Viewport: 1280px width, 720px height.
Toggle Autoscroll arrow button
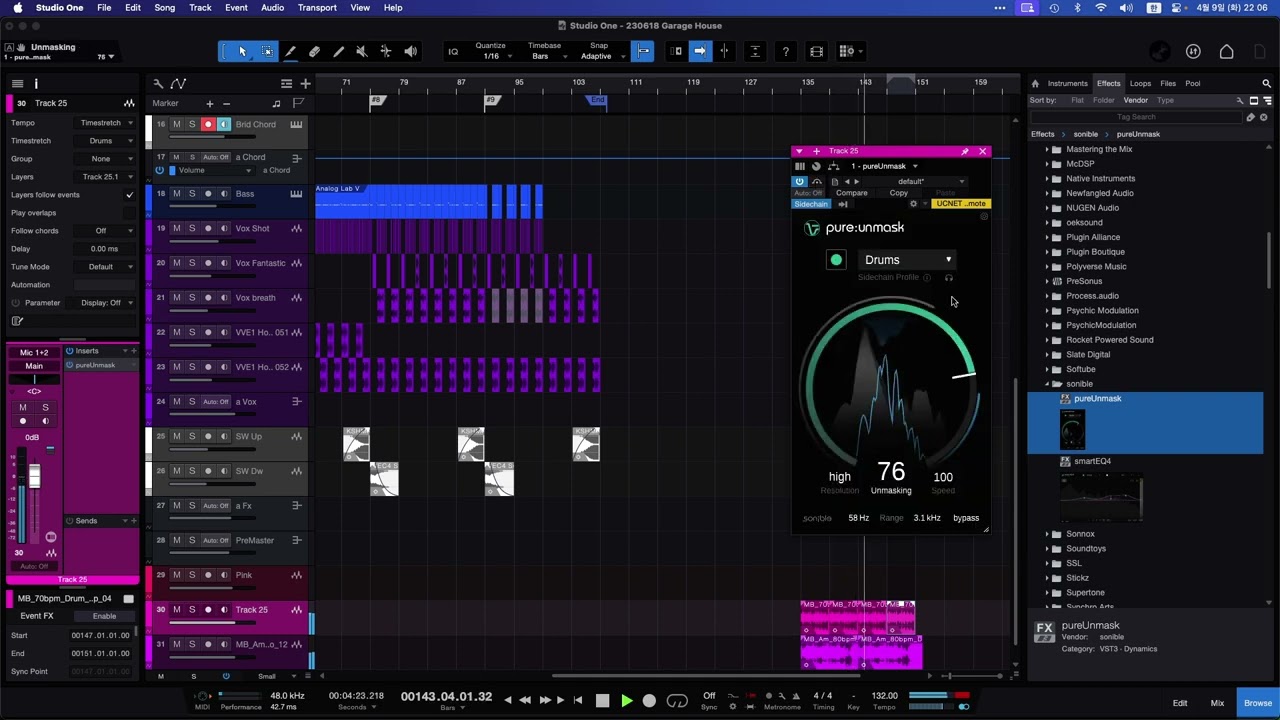click(x=700, y=51)
